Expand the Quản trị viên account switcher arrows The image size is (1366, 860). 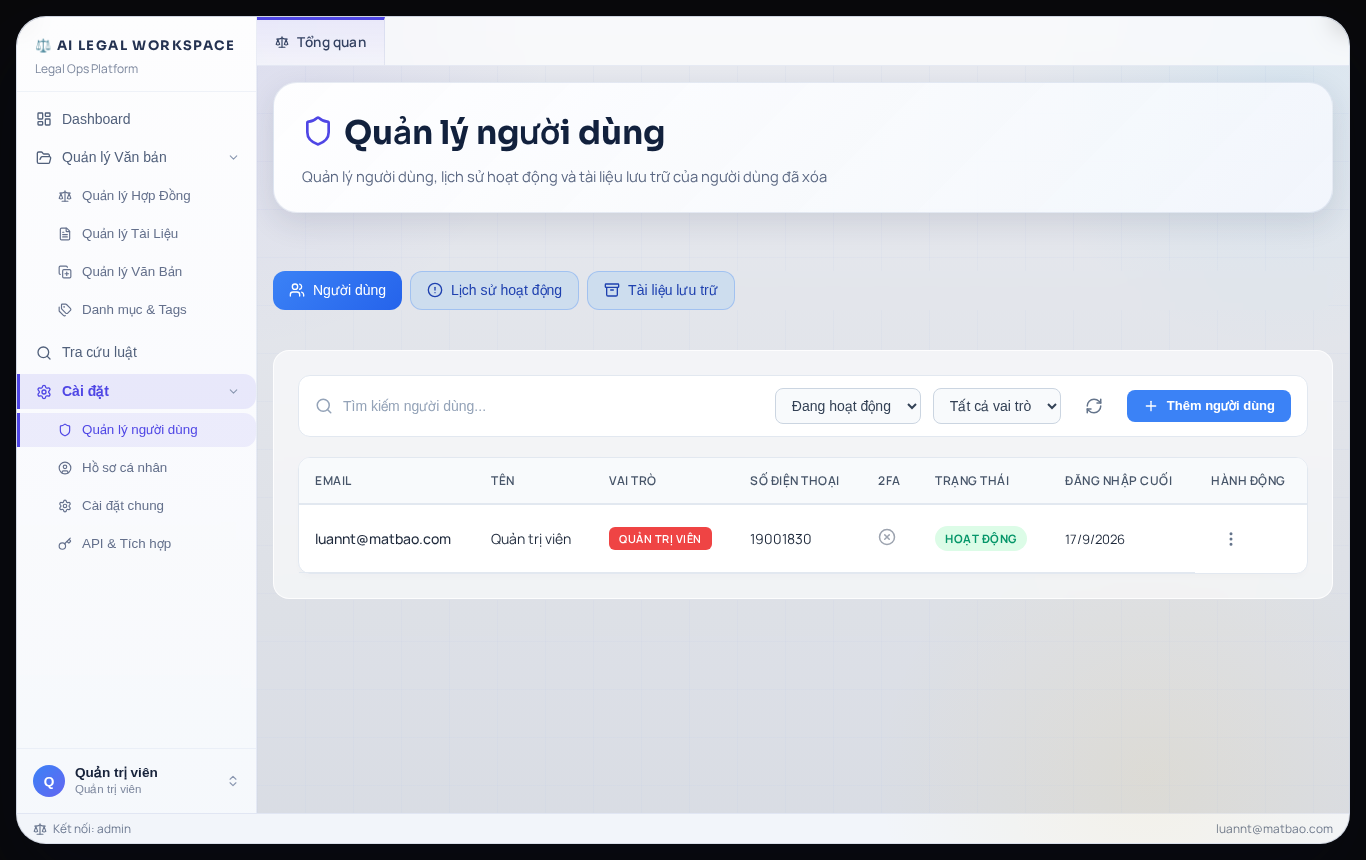point(233,781)
